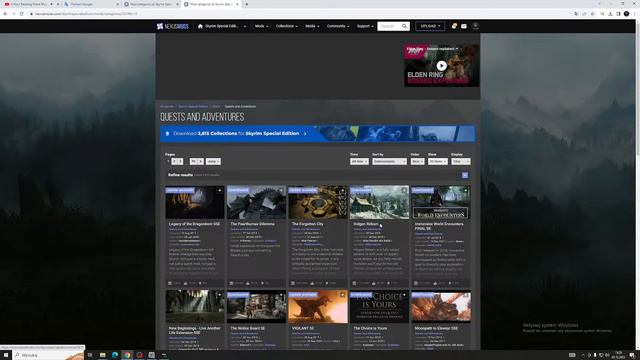Go back in browser history
640x360 pixels.
coord(5,14)
